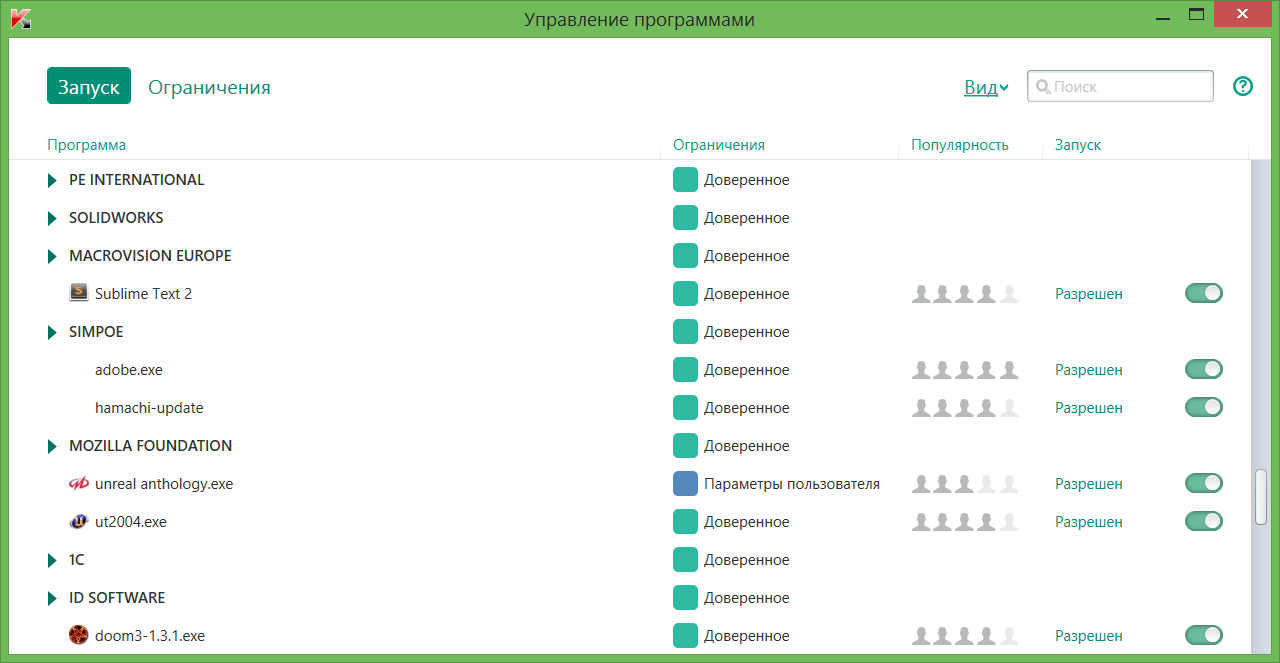The width and height of the screenshot is (1280, 663).
Task: Select the hamachi-update row name
Action: (x=149, y=408)
